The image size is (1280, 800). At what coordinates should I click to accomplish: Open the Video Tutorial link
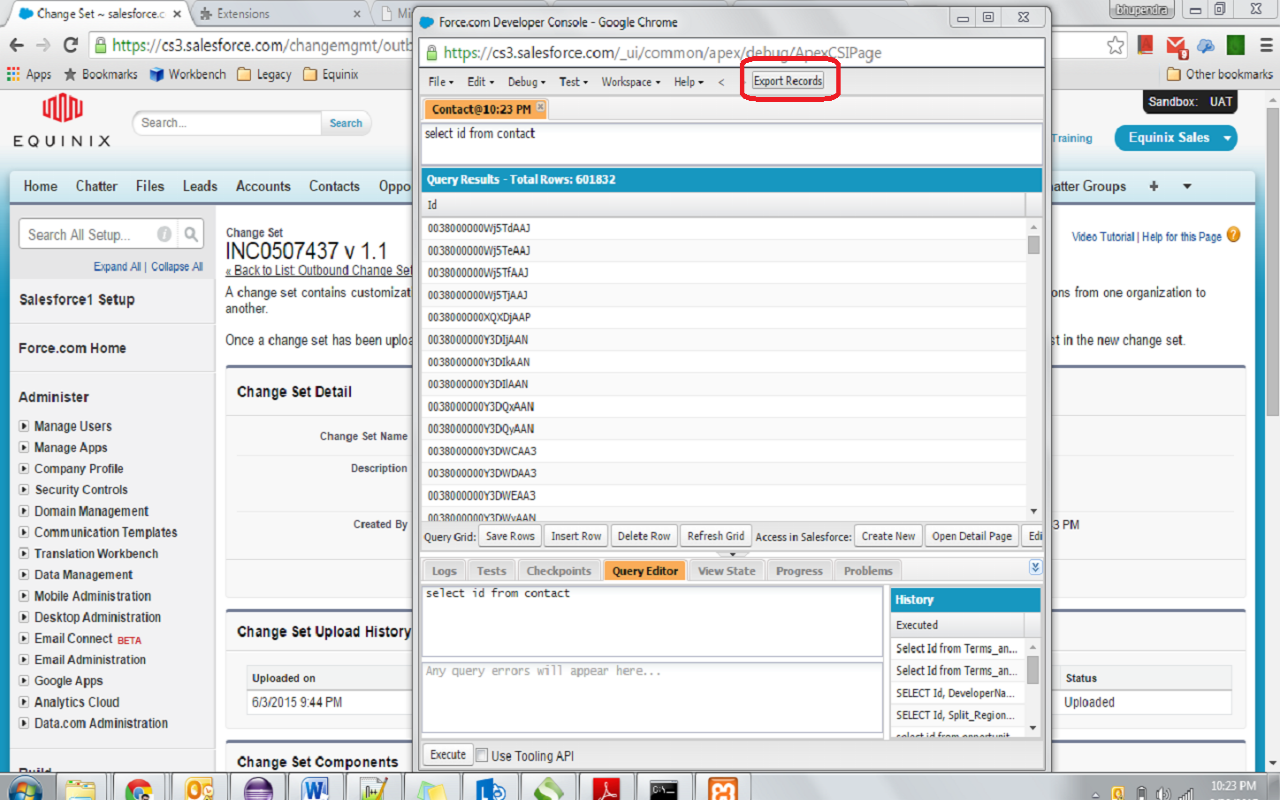pyautogui.click(x=1103, y=236)
